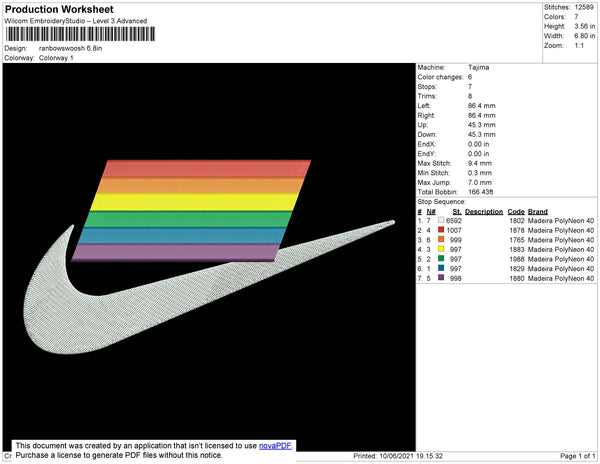Screen dimensions: 600x464
Task: Select the white thread color swatch
Action: tap(441, 220)
